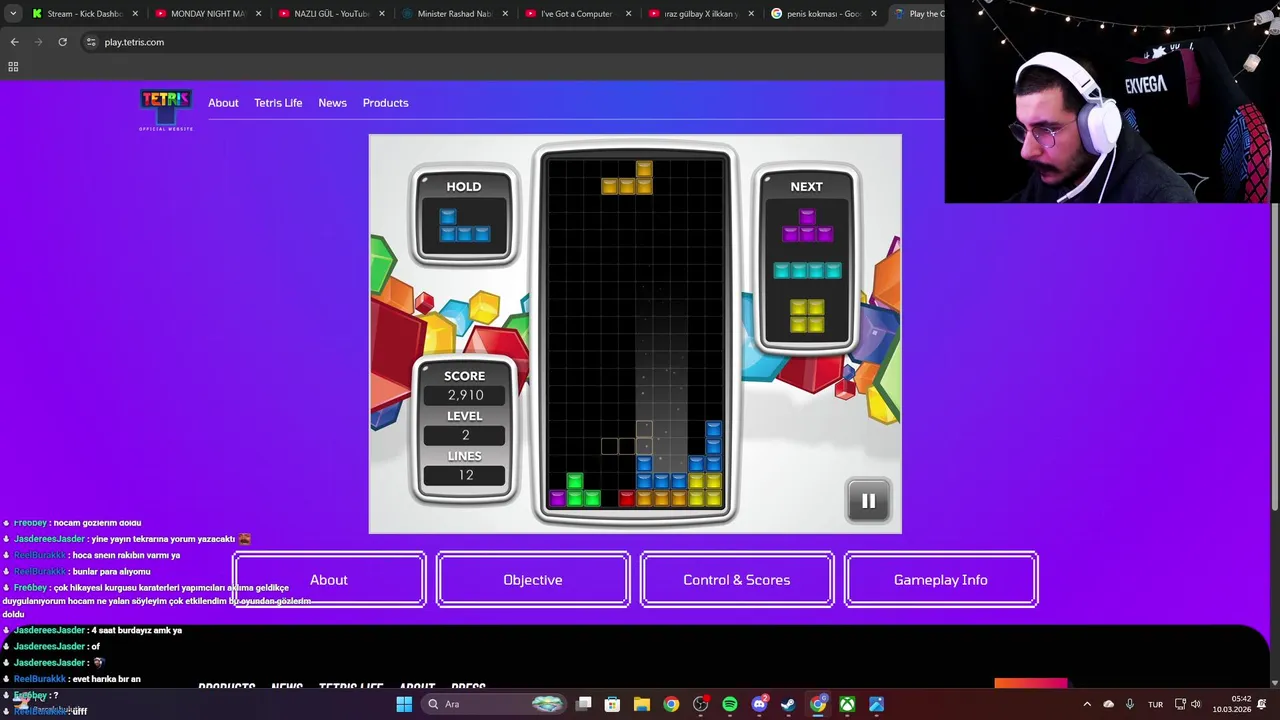The image size is (1280, 720).
Task: Open notifications bell in the taskbar
Action: tap(1262, 704)
